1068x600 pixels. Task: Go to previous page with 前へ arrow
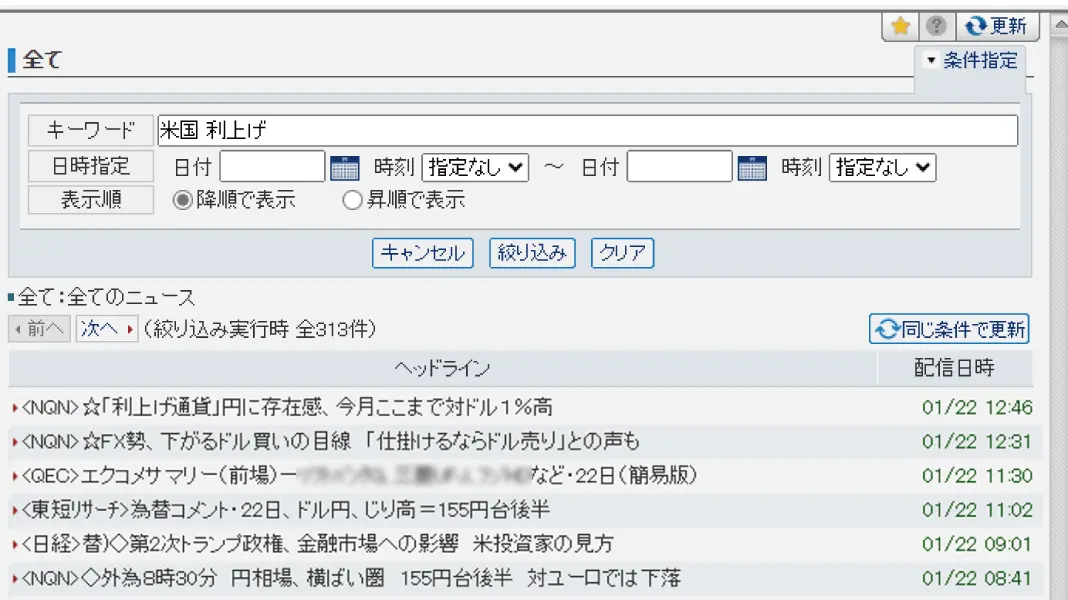(x=40, y=329)
